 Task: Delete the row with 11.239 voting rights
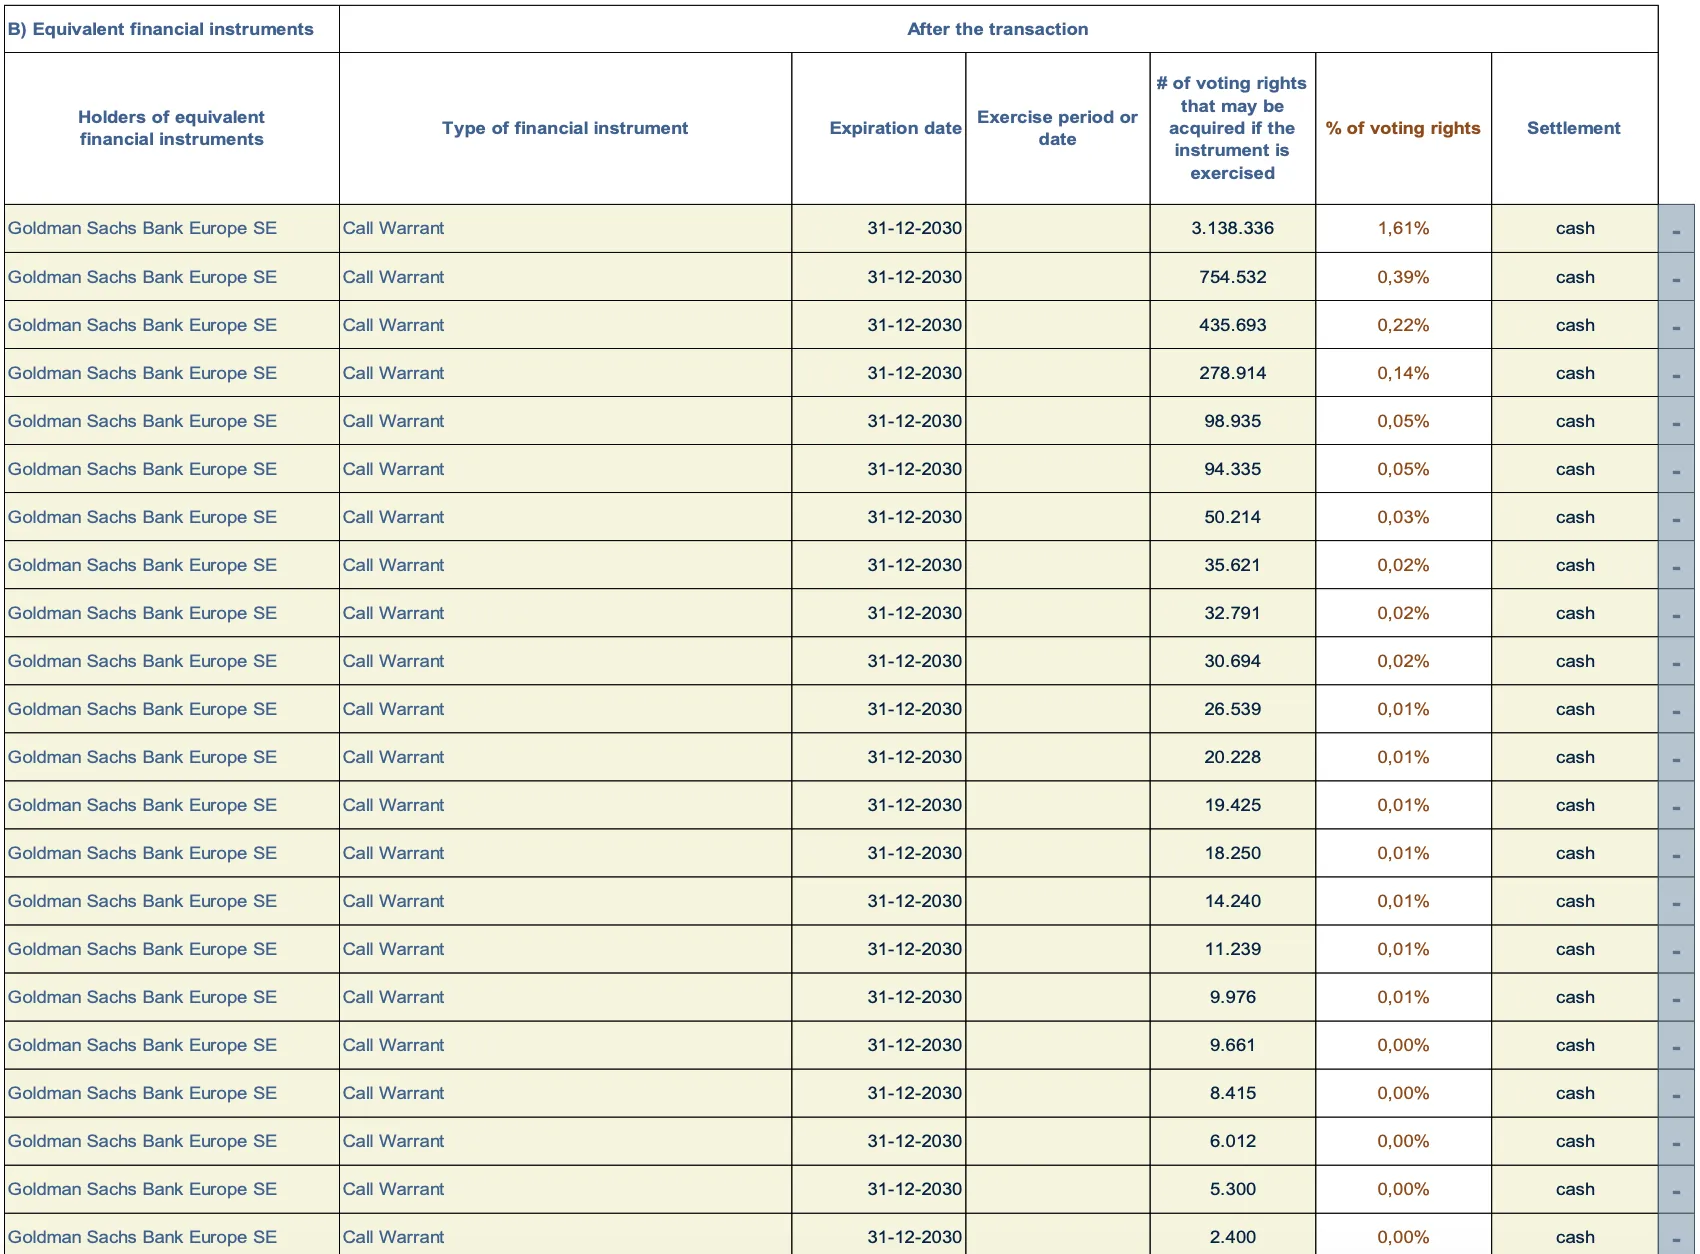[x=1676, y=949]
